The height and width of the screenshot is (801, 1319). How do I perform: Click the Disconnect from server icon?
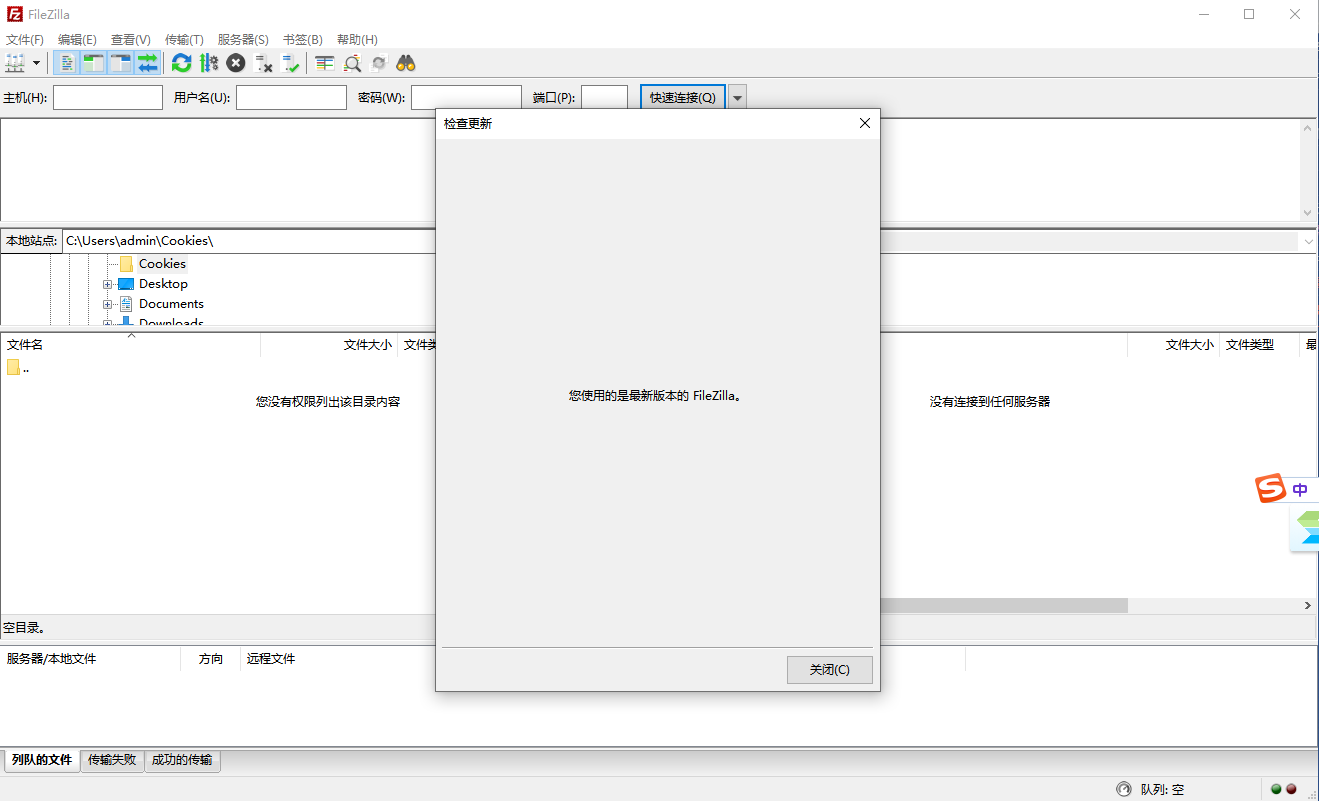pos(263,63)
